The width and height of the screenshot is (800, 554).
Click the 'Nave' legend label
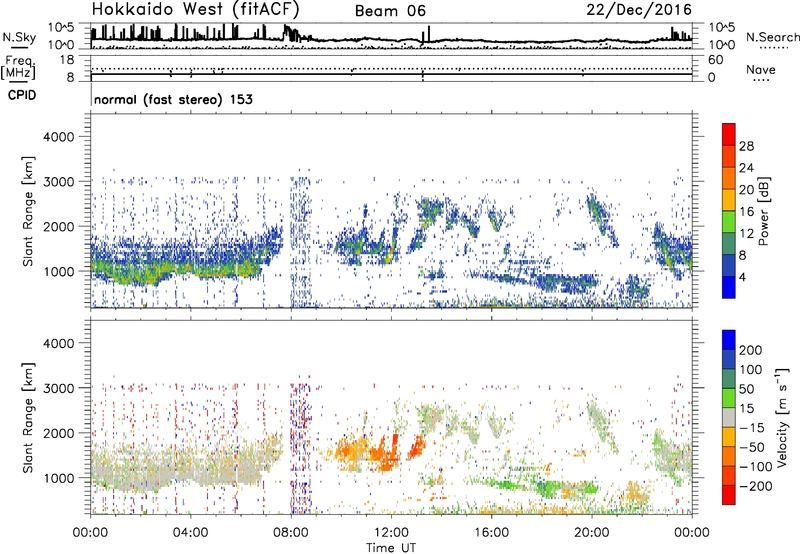761,69
